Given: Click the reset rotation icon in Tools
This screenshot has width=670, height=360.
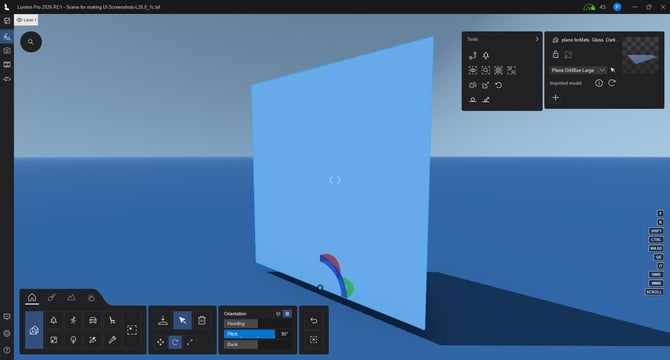Looking at the screenshot, I should (x=499, y=85).
